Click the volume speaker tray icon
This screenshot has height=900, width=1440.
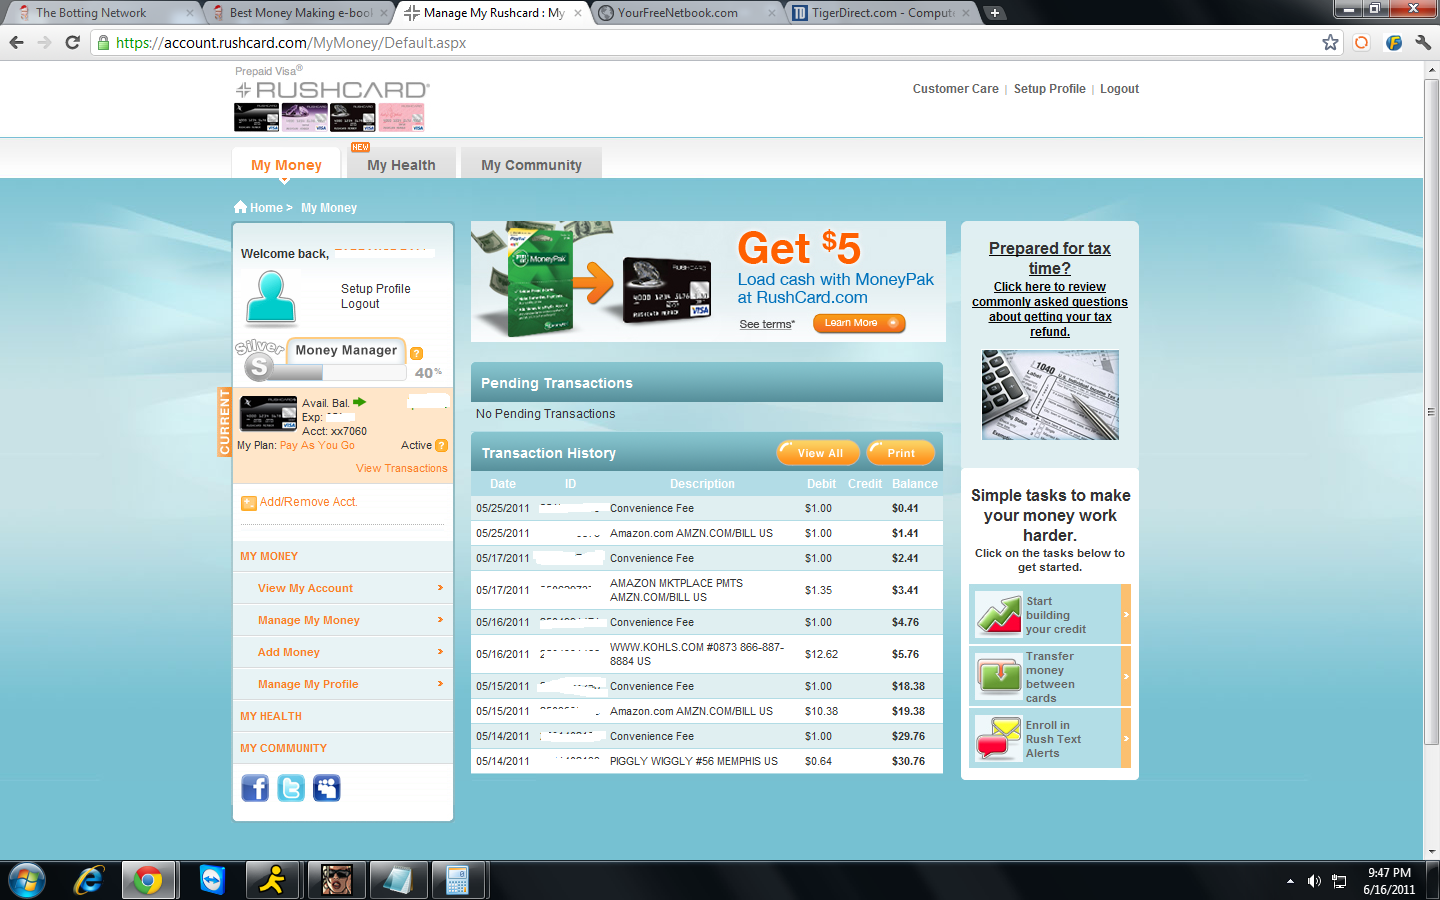pyautogui.click(x=1314, y=881)
